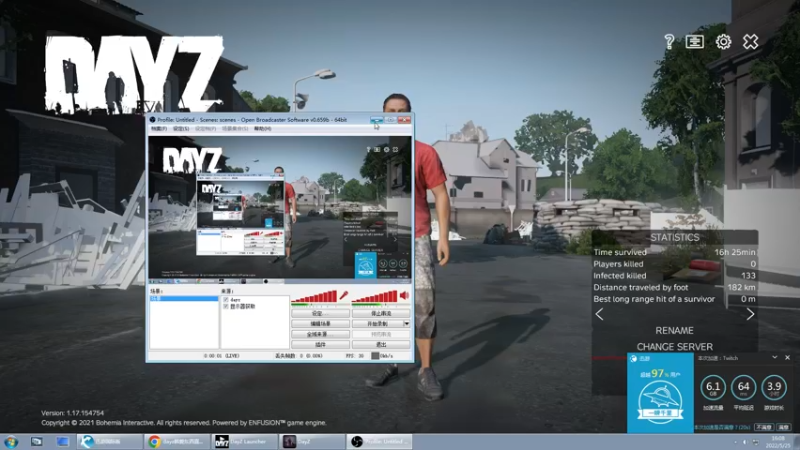Switch to OBS window in taskbar
Viewport: 800px width, 450px height.
coord(379,441)
